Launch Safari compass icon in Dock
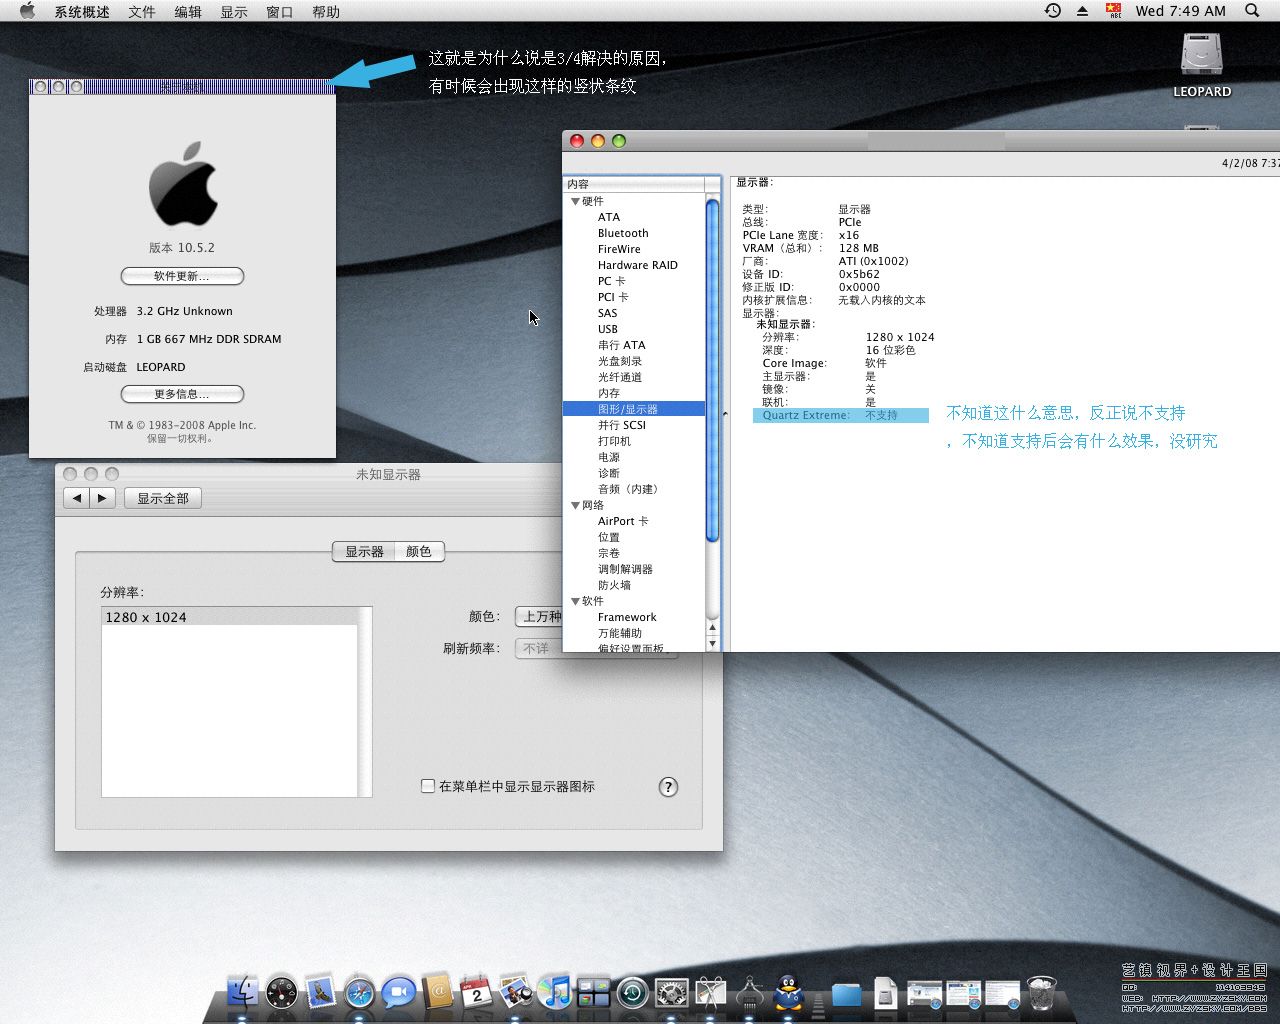The image size is (1280, 1024). point(359,992)
